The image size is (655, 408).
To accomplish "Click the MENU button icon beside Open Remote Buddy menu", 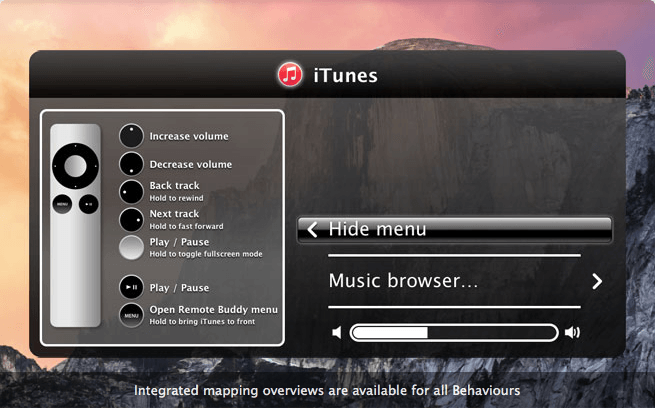I will pyautogui.click(x=132, y=315).
